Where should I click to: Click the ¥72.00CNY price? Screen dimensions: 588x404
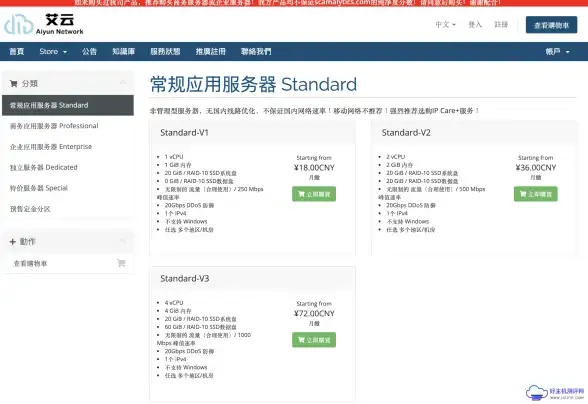click(x=314, y=313)
